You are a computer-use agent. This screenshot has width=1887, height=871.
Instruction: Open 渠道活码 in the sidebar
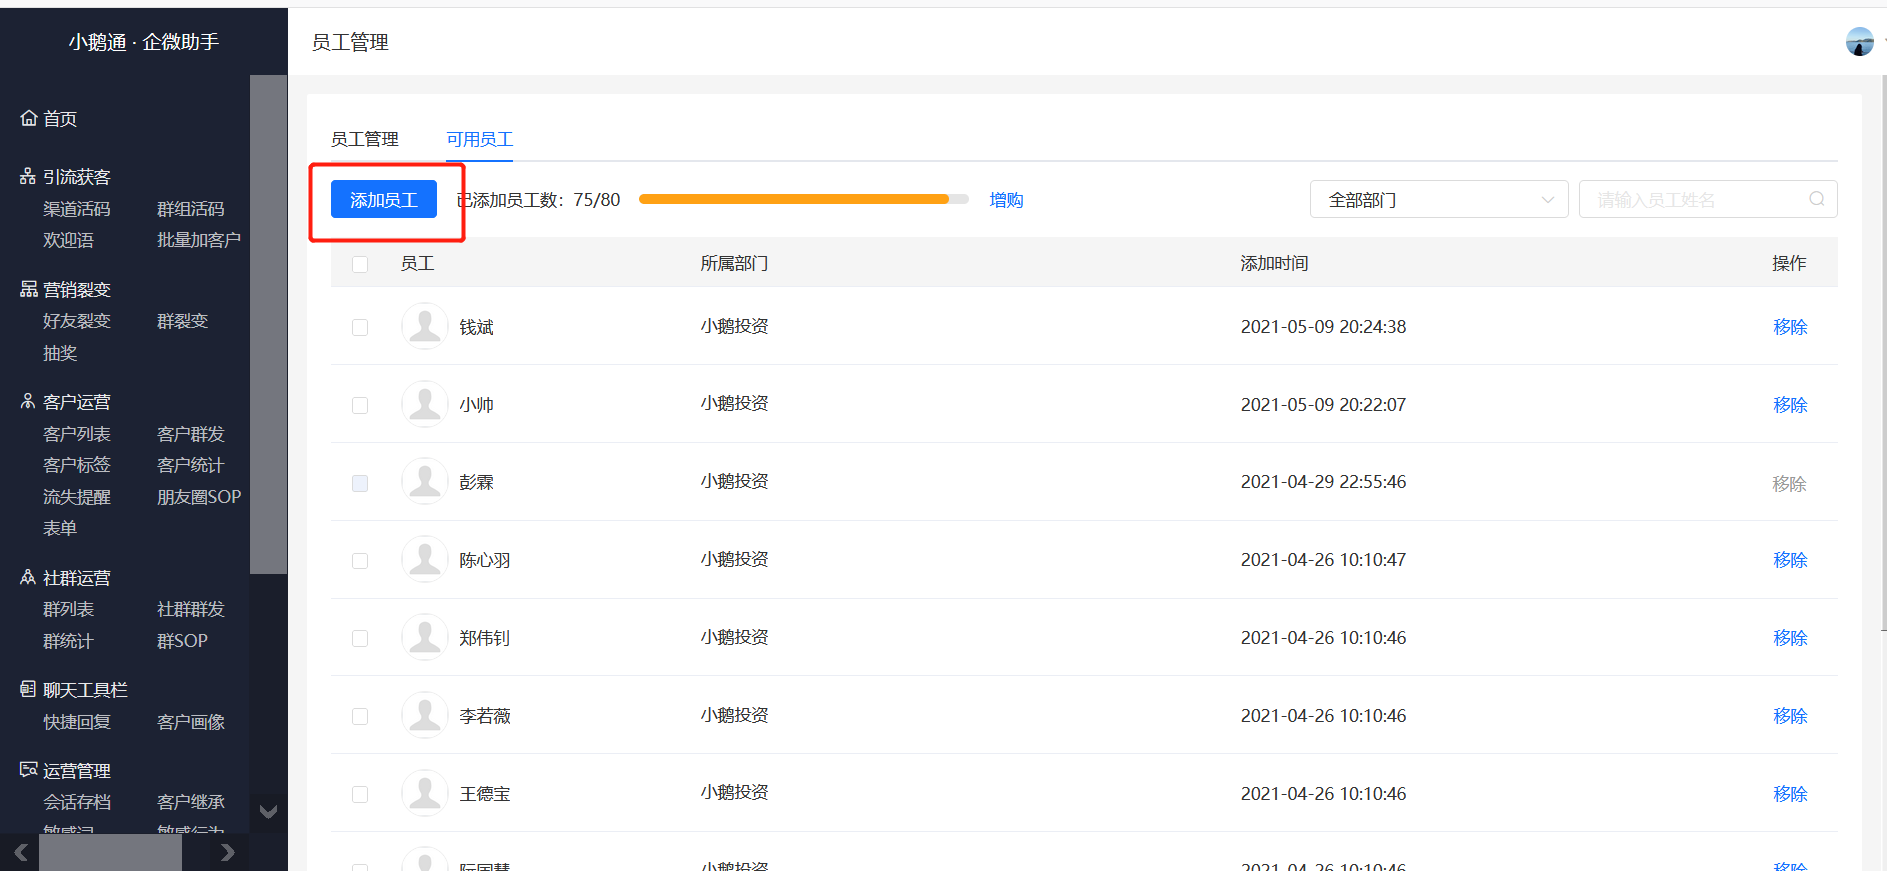click(x=77, y=208)
